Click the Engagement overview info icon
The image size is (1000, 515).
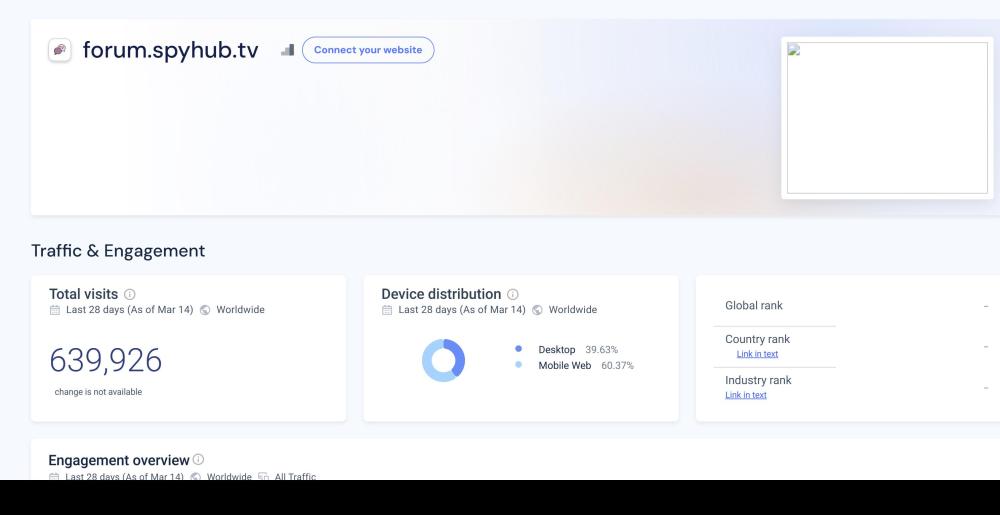[x=198, y=459]
